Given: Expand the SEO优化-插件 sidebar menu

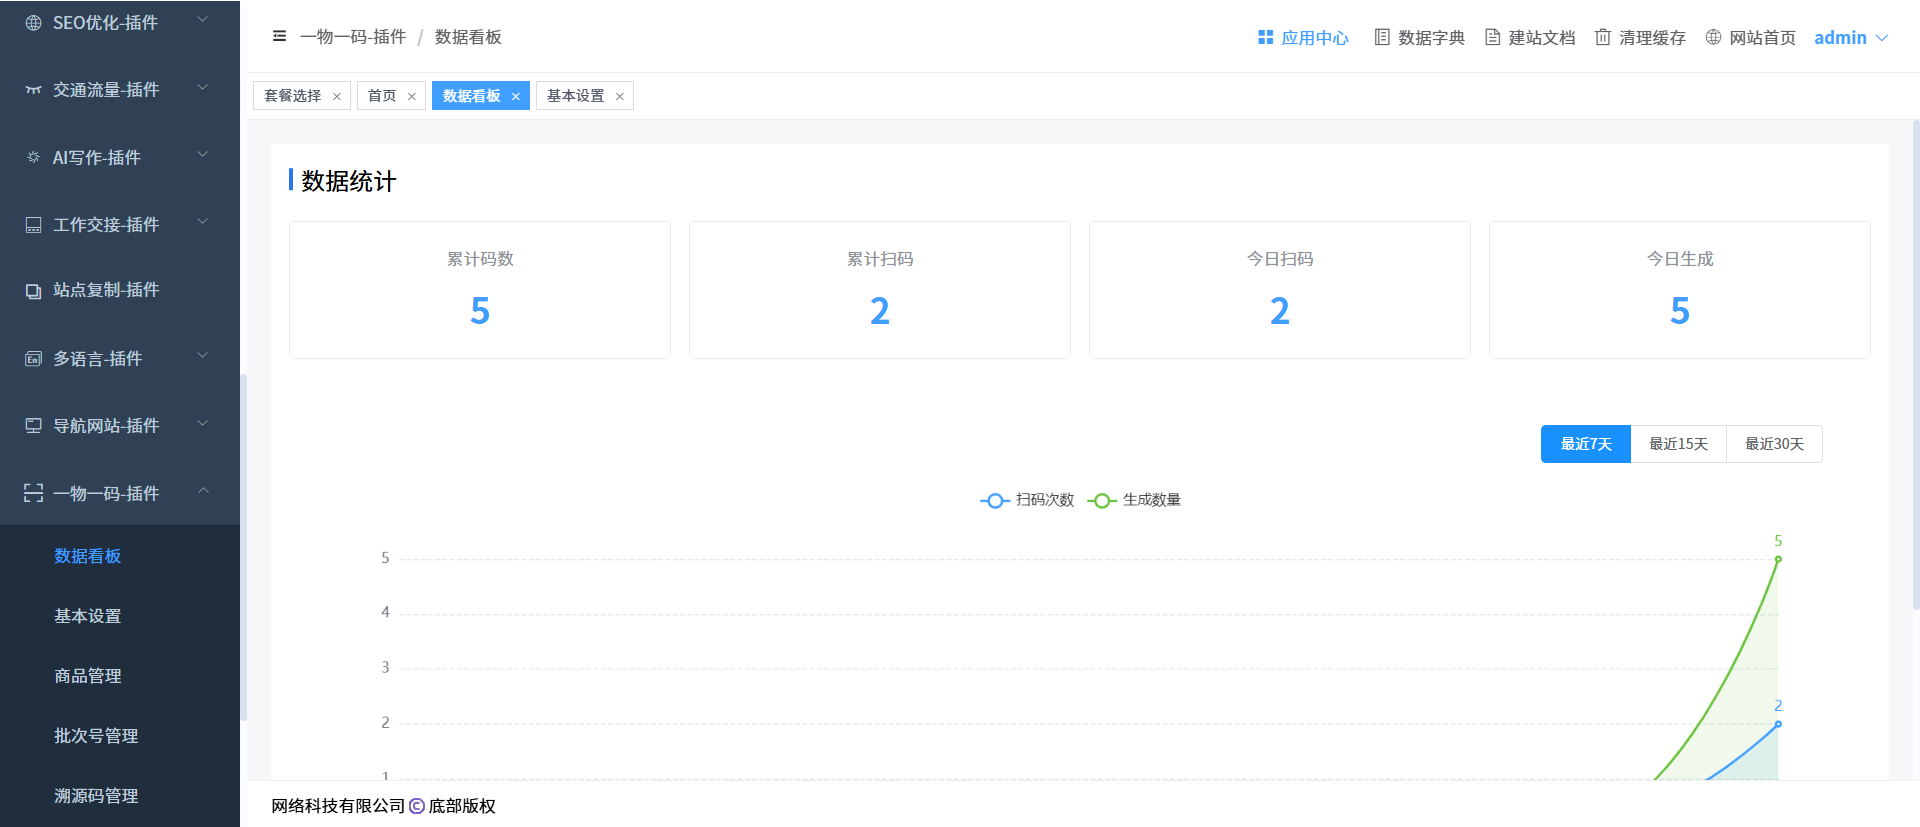Looking at the screenshot, I should [x=120, y=22].
